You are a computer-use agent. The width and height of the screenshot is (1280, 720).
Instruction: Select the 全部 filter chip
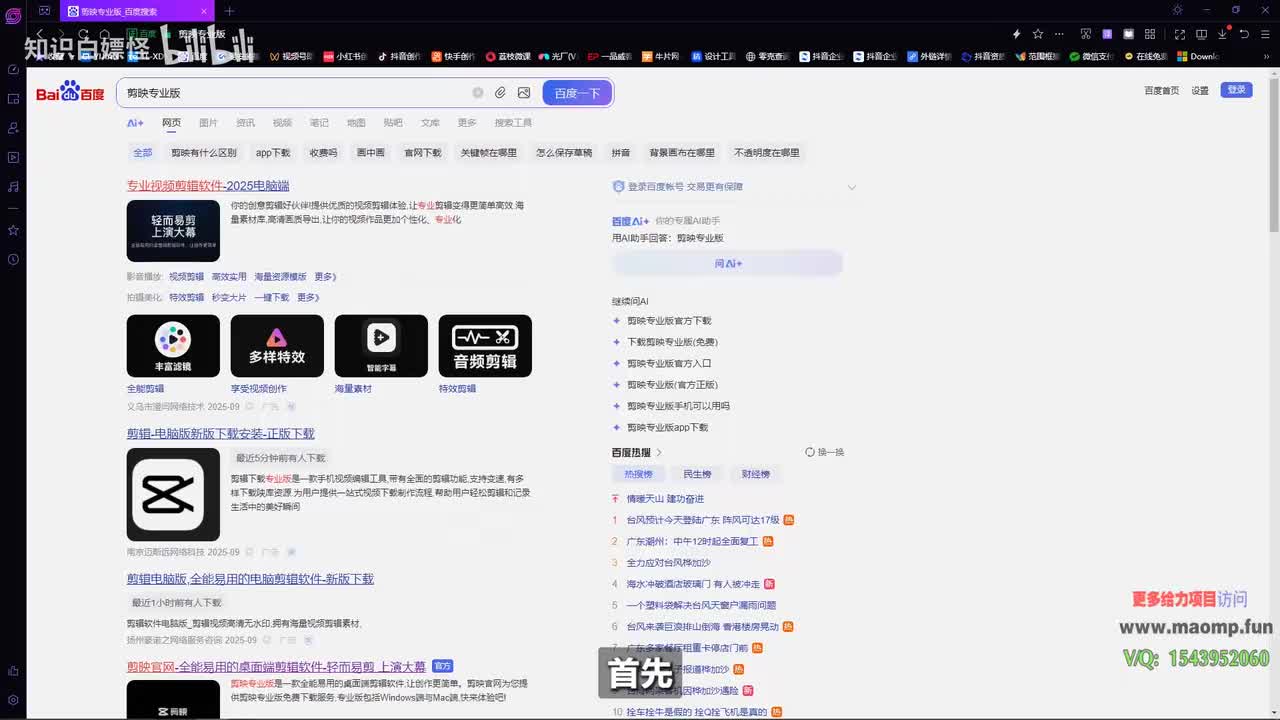[x=143, y=153]
